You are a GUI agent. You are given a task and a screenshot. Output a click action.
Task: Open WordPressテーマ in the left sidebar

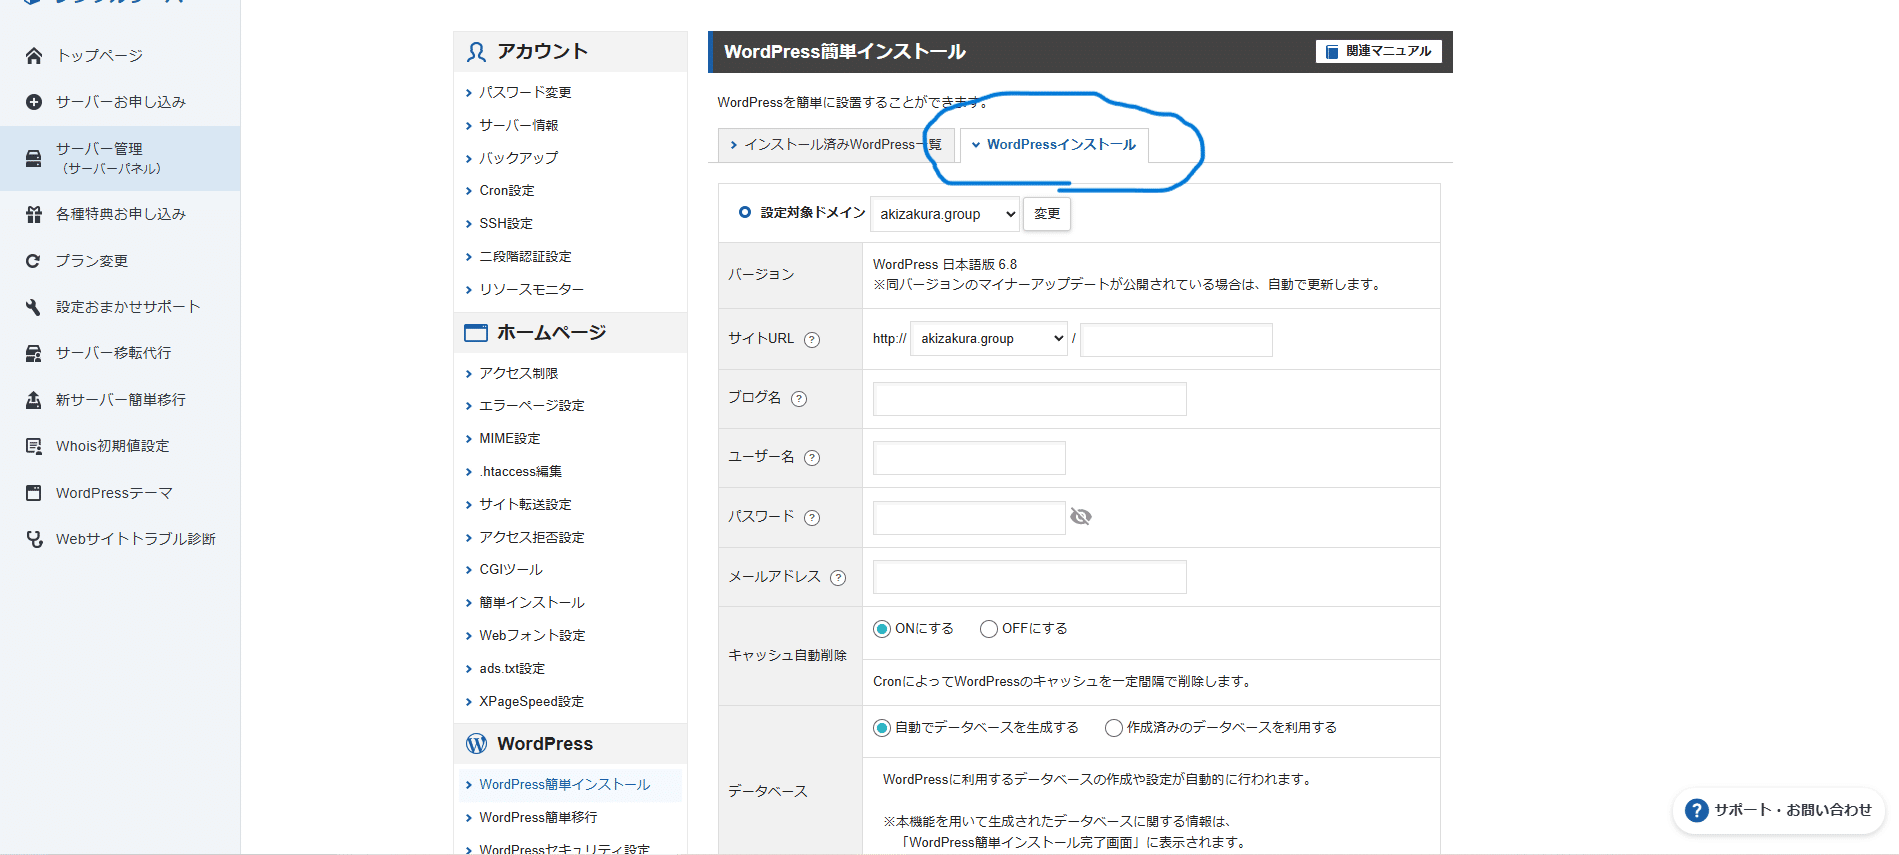tap(115, 493)
